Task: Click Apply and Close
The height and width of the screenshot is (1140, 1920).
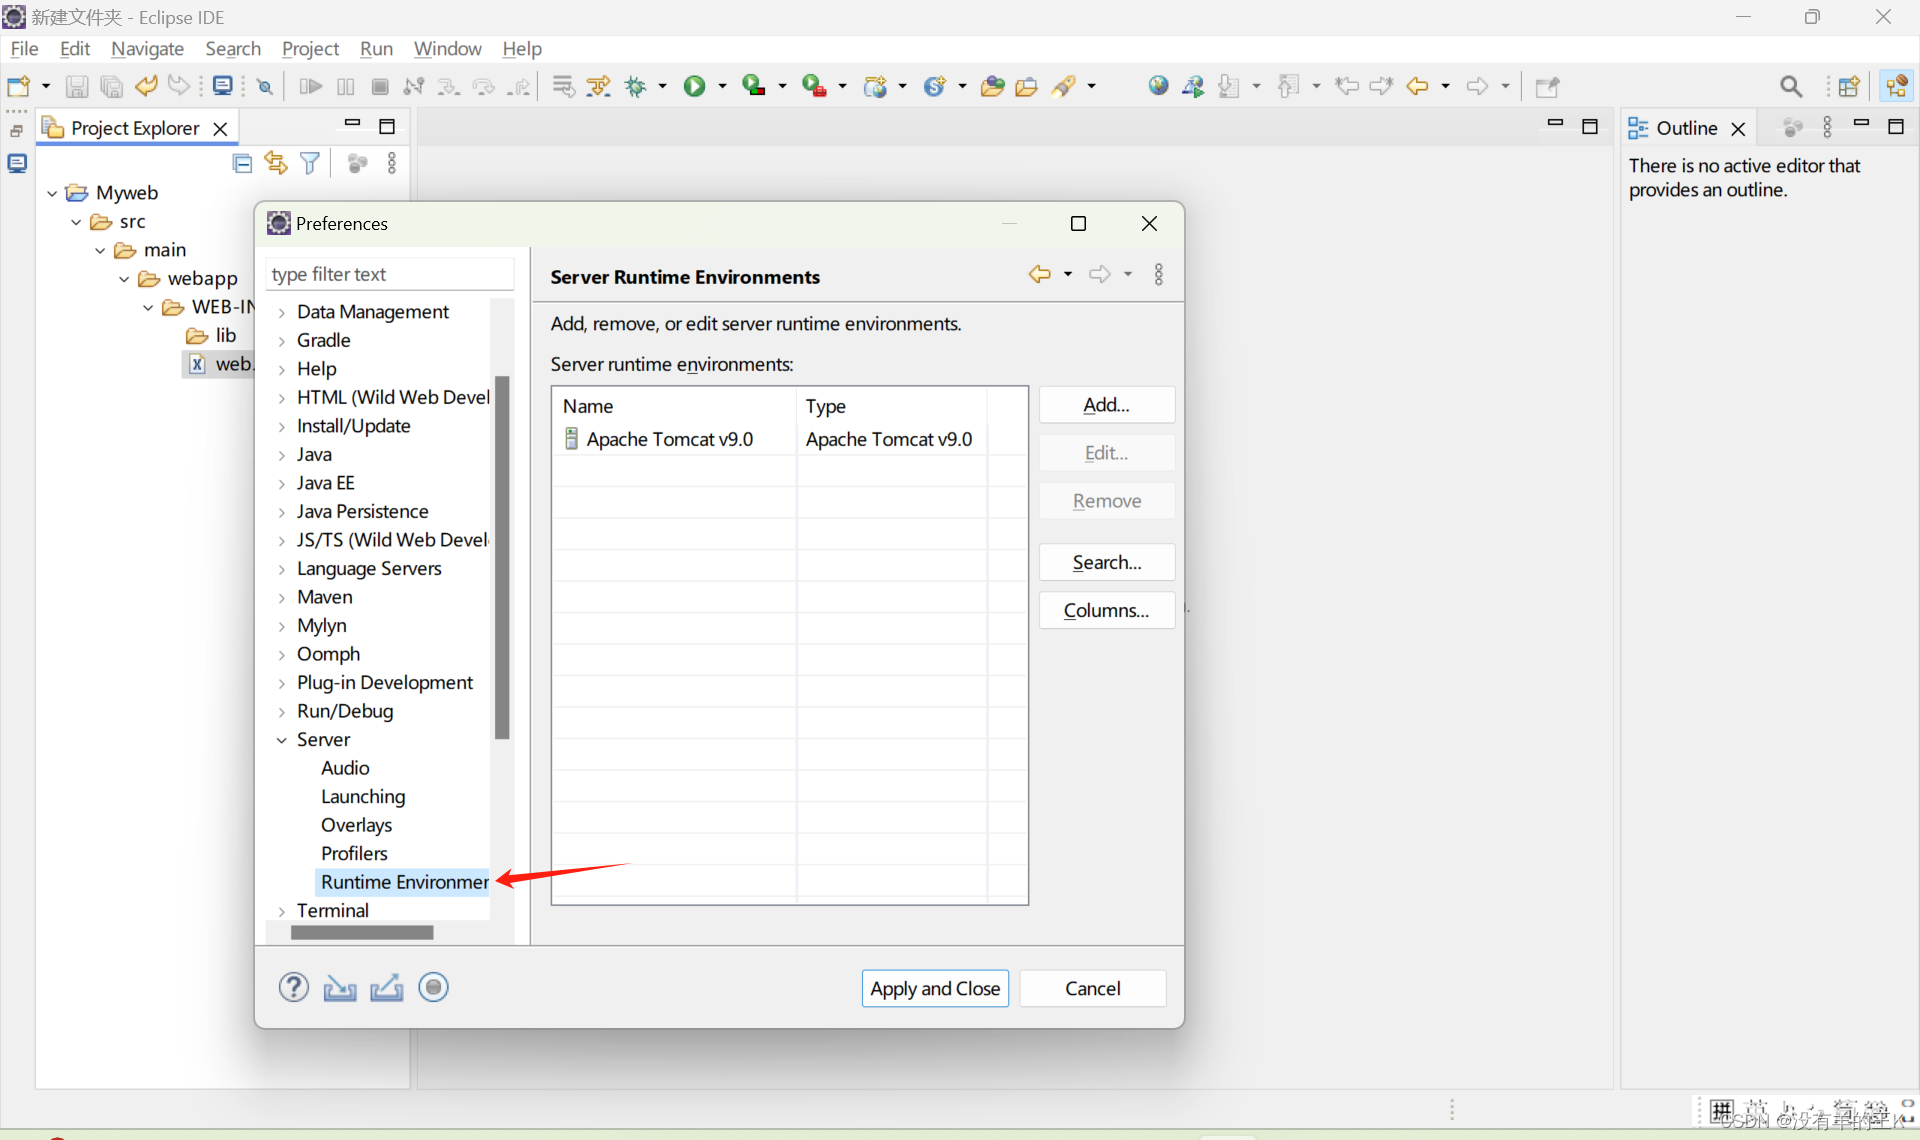Action: 935,988
